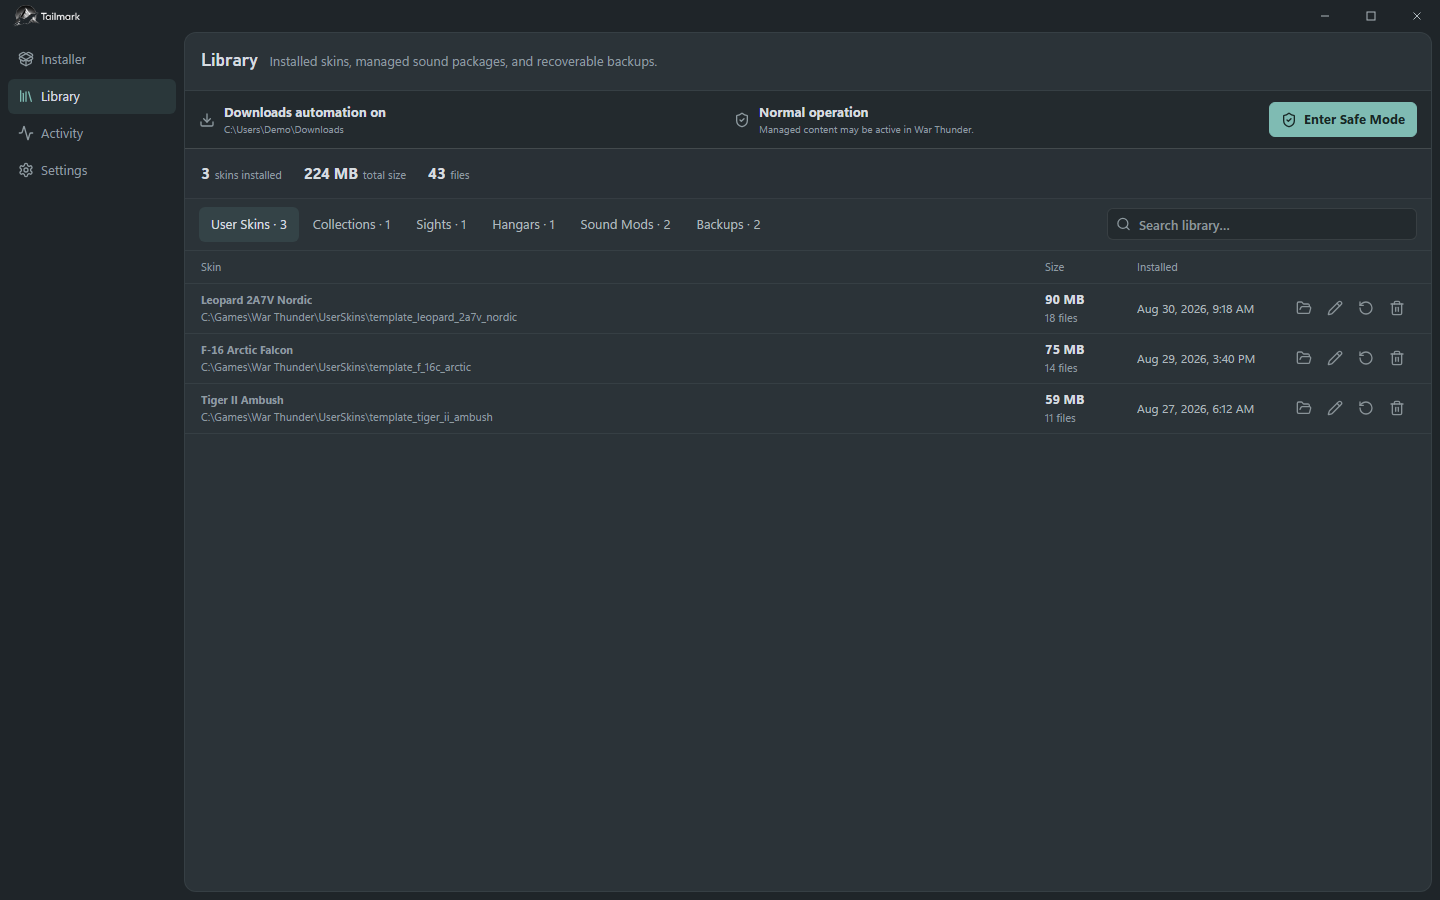Click the Downloads automation on status
This screenshot has height=900, width=1440.
pos(305,113)
